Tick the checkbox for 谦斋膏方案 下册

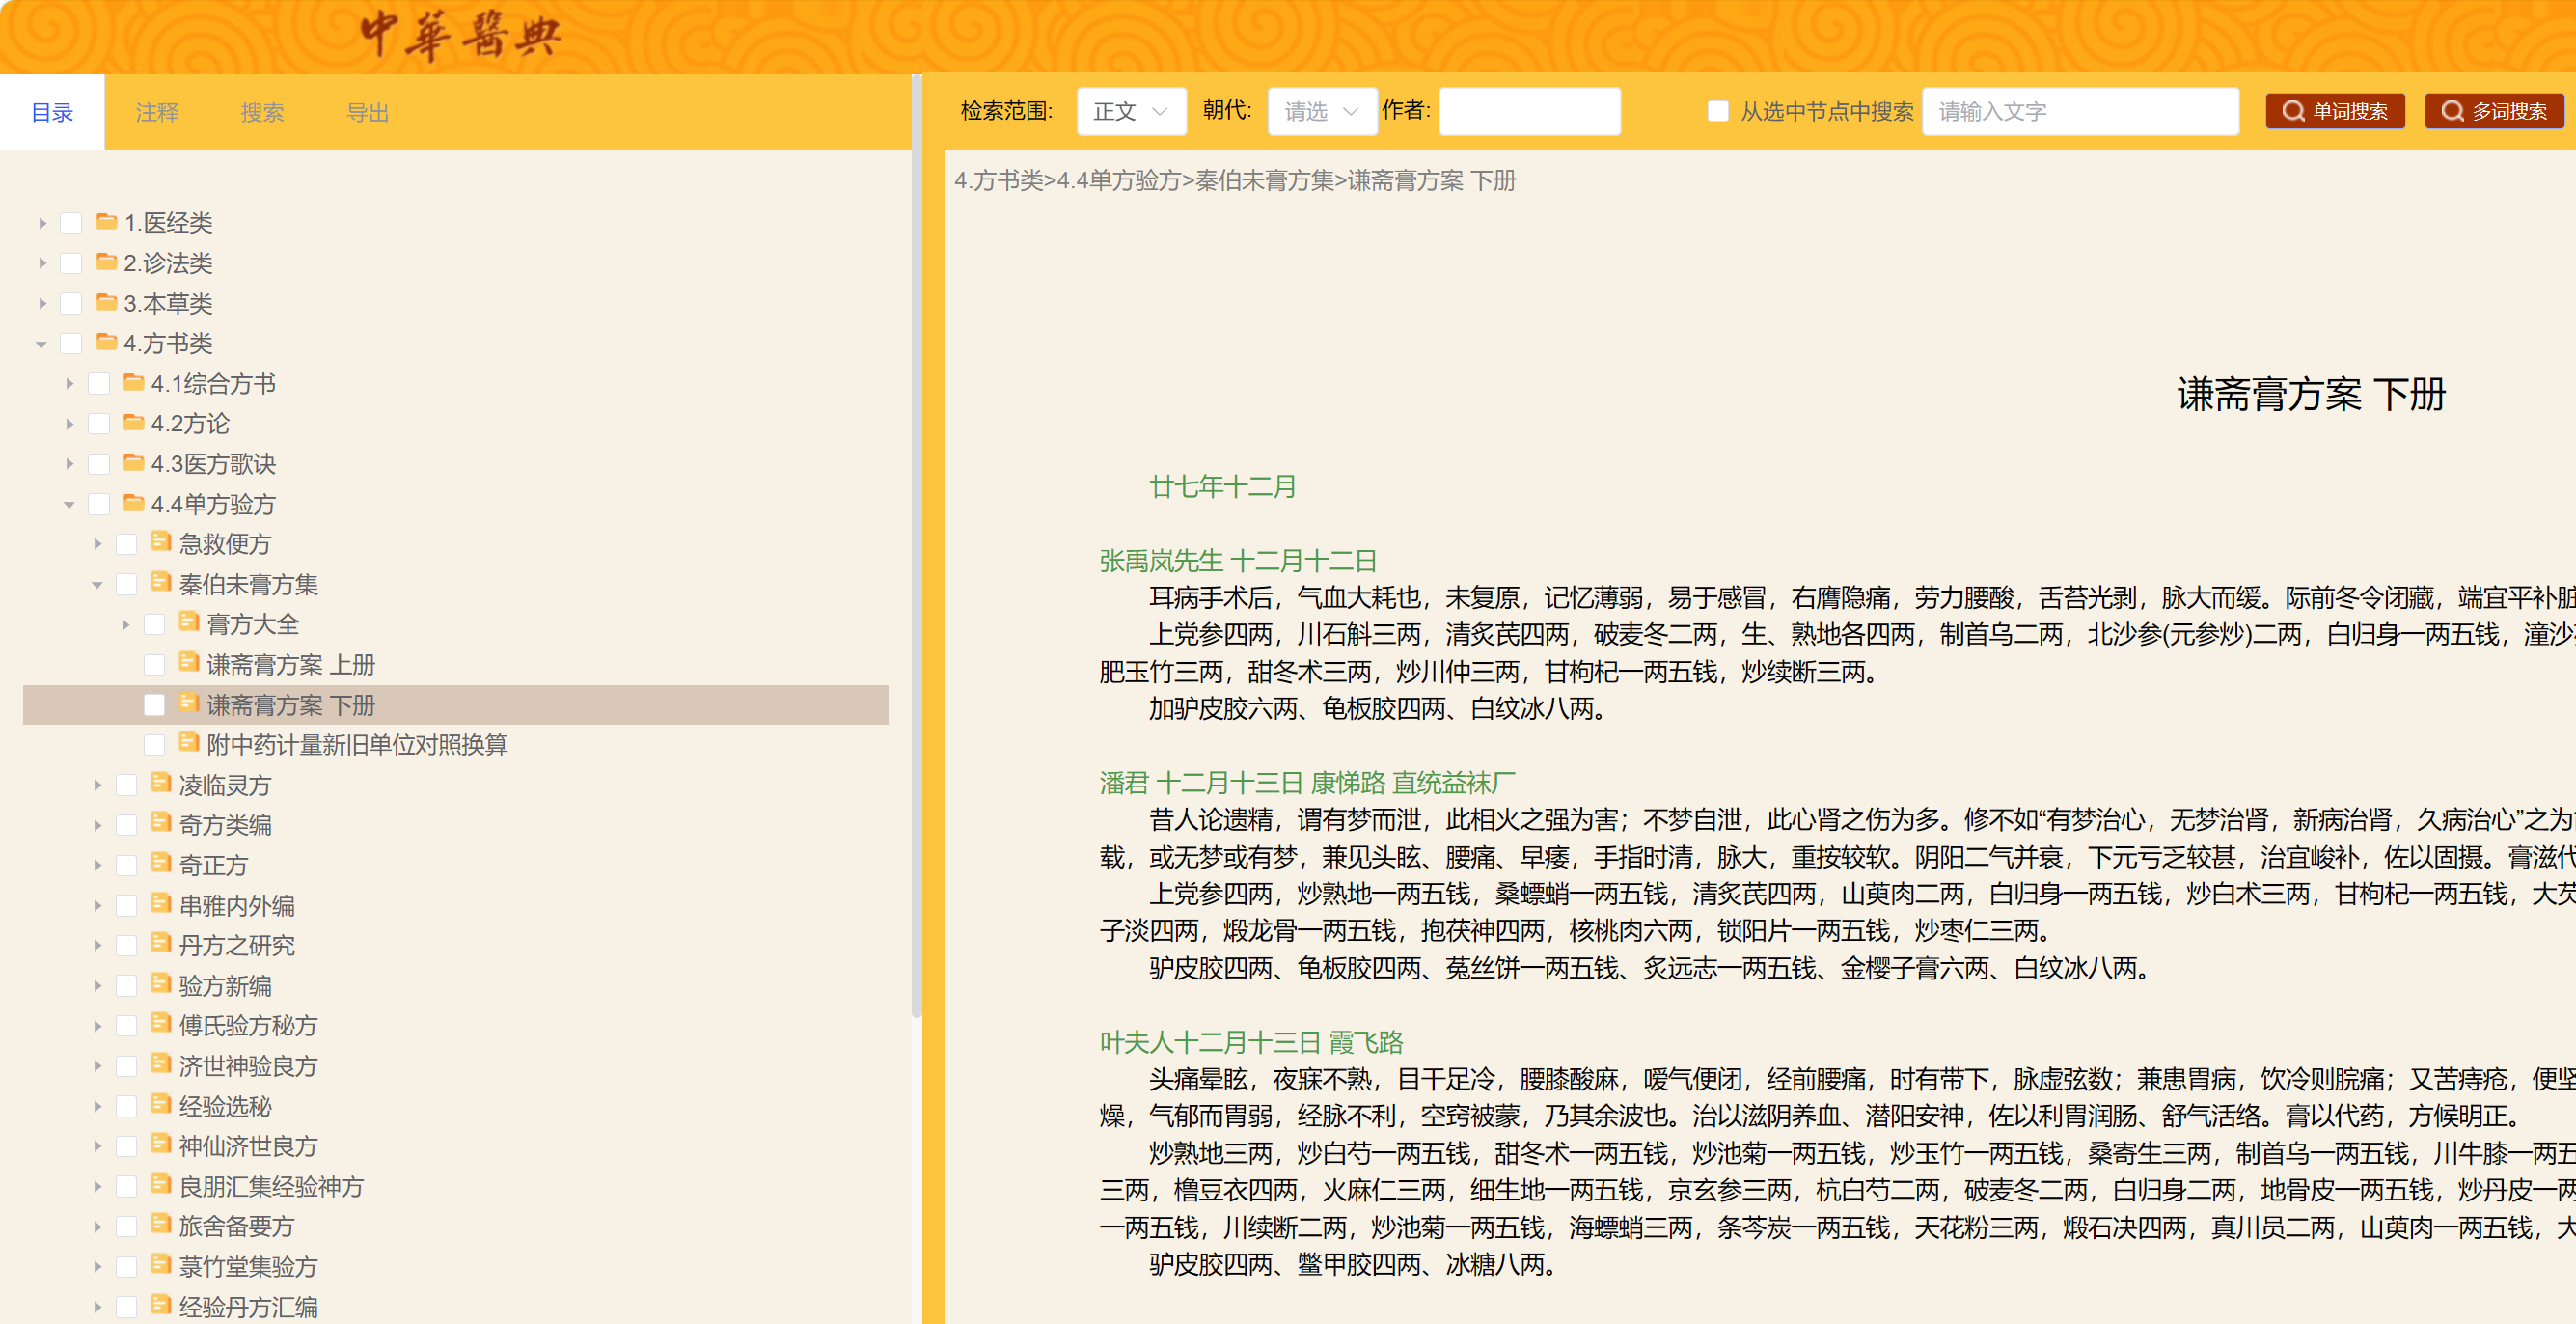154,705
